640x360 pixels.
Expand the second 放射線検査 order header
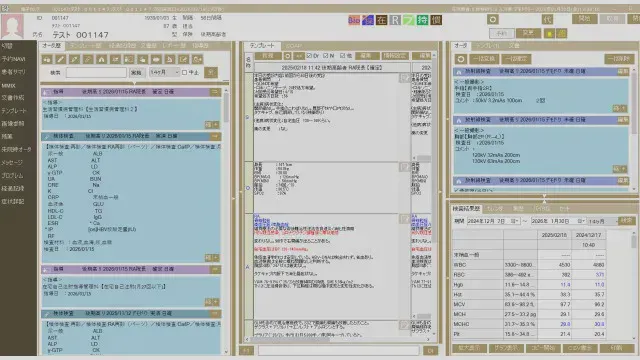point(540,120)
